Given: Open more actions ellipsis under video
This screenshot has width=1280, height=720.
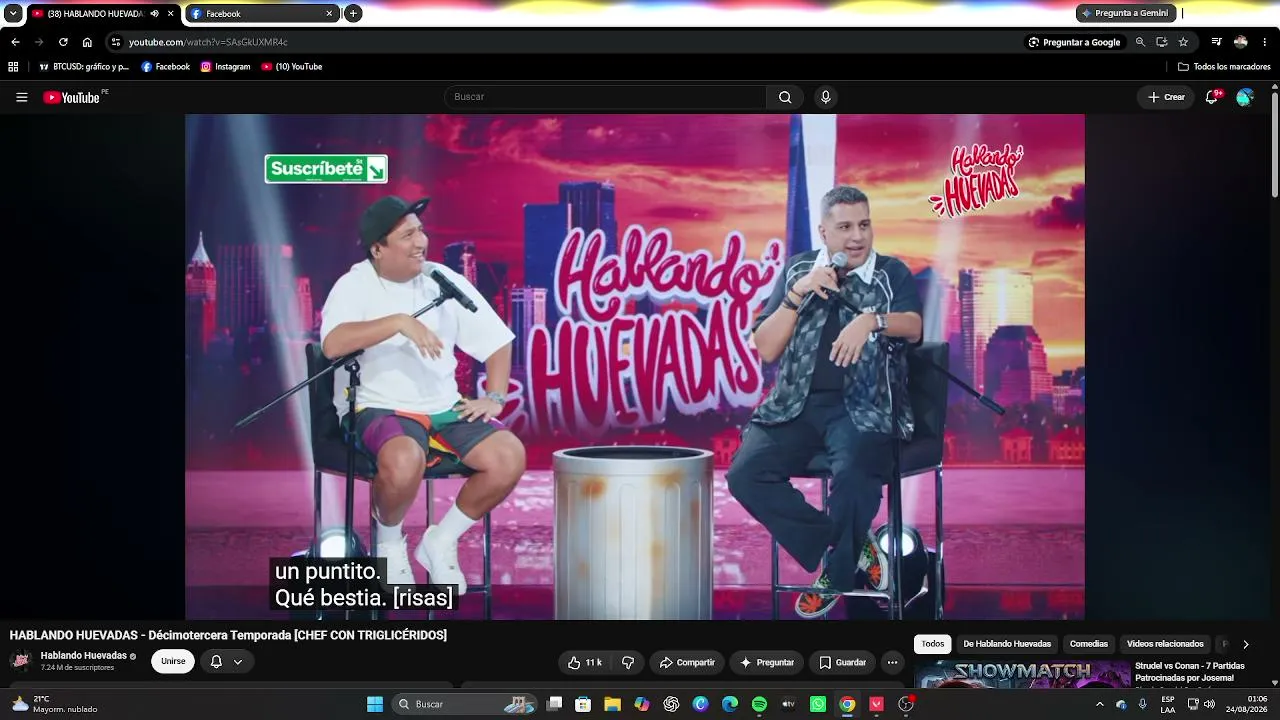Looking at the screenshot, I should pyautogui.click(x=892, y=662).
